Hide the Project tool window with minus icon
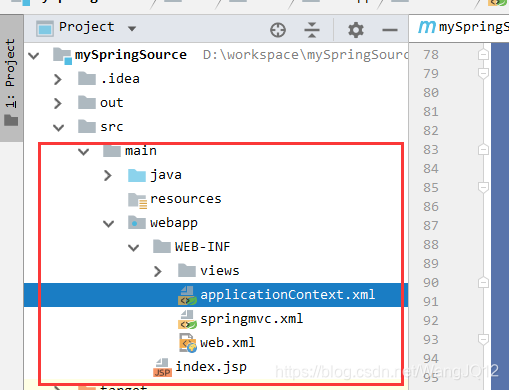Viewport: 509px width, 390px height. click(x=390, y=30)
